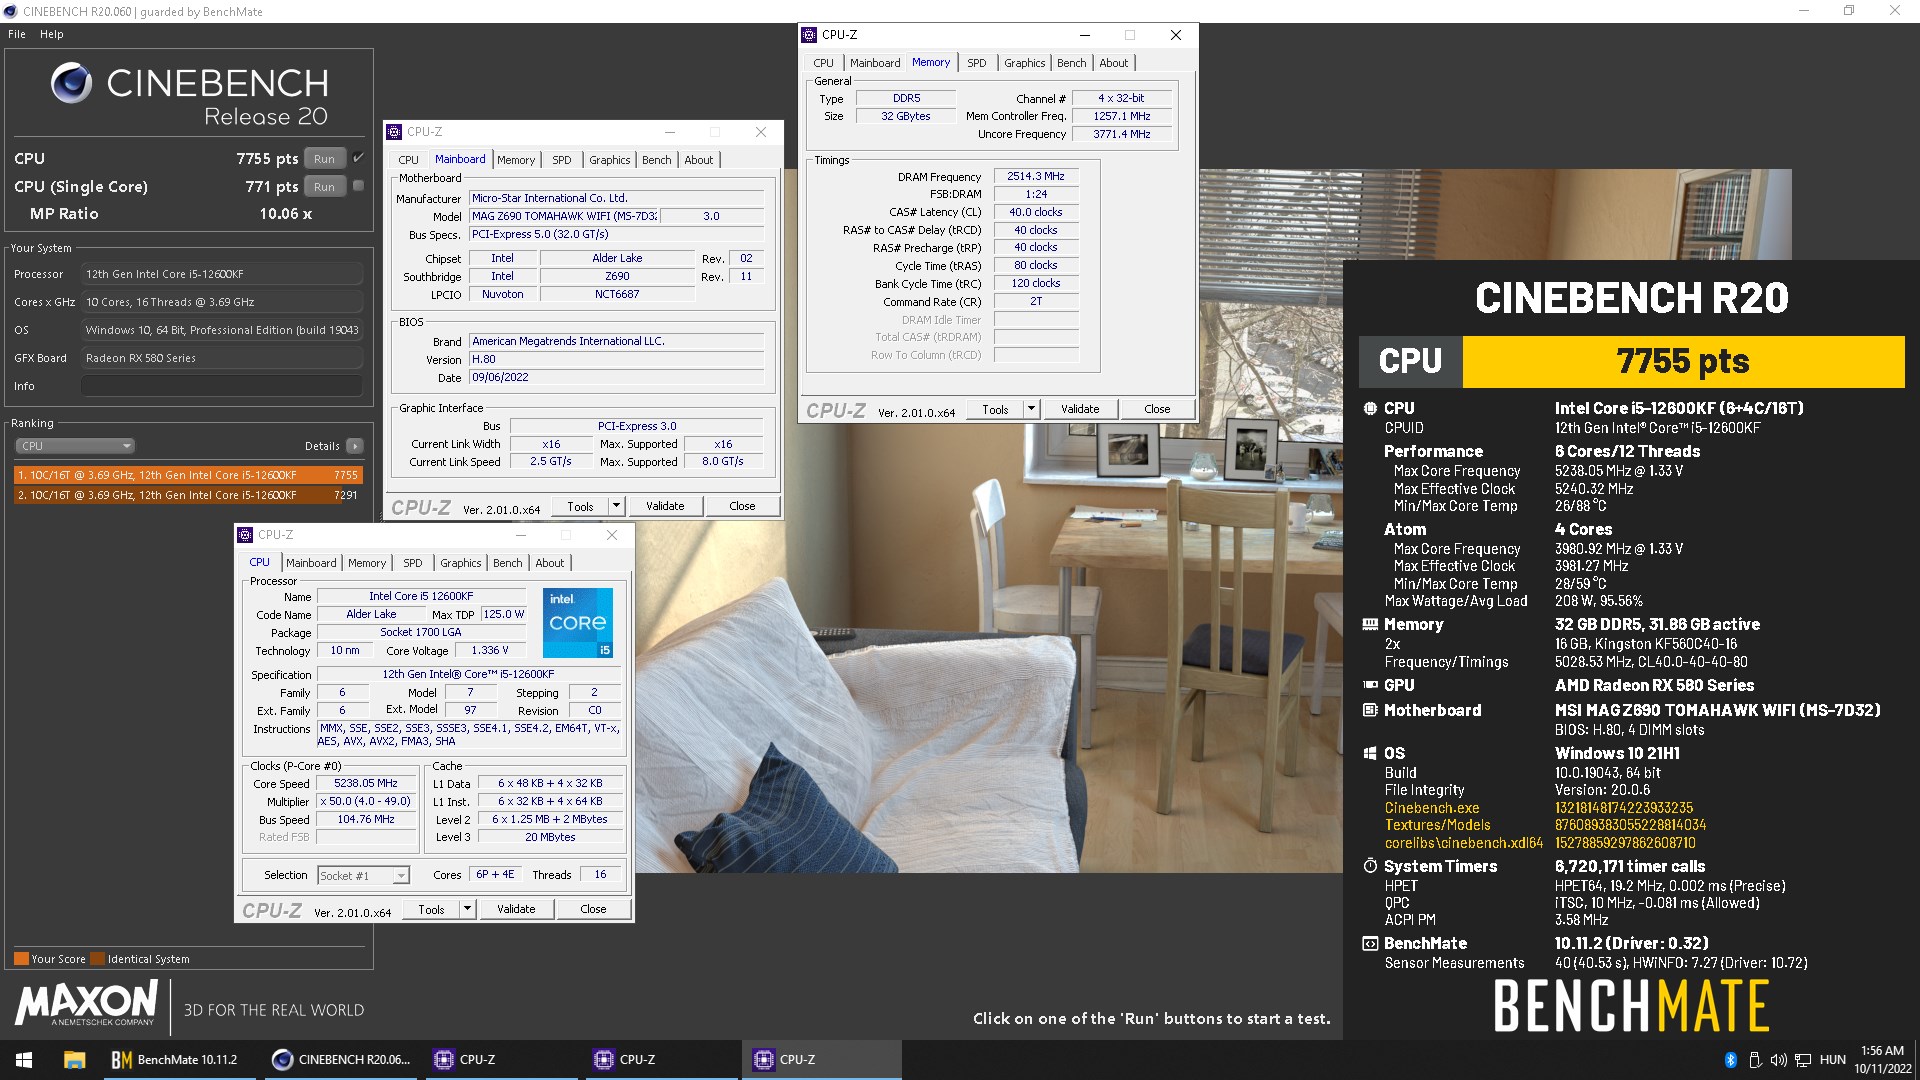Switch to CINEBENCH R20 taskbar item
The width and height of the screenshot is (1920, 1080).
pyautogui.click(x=342, y=1060)
